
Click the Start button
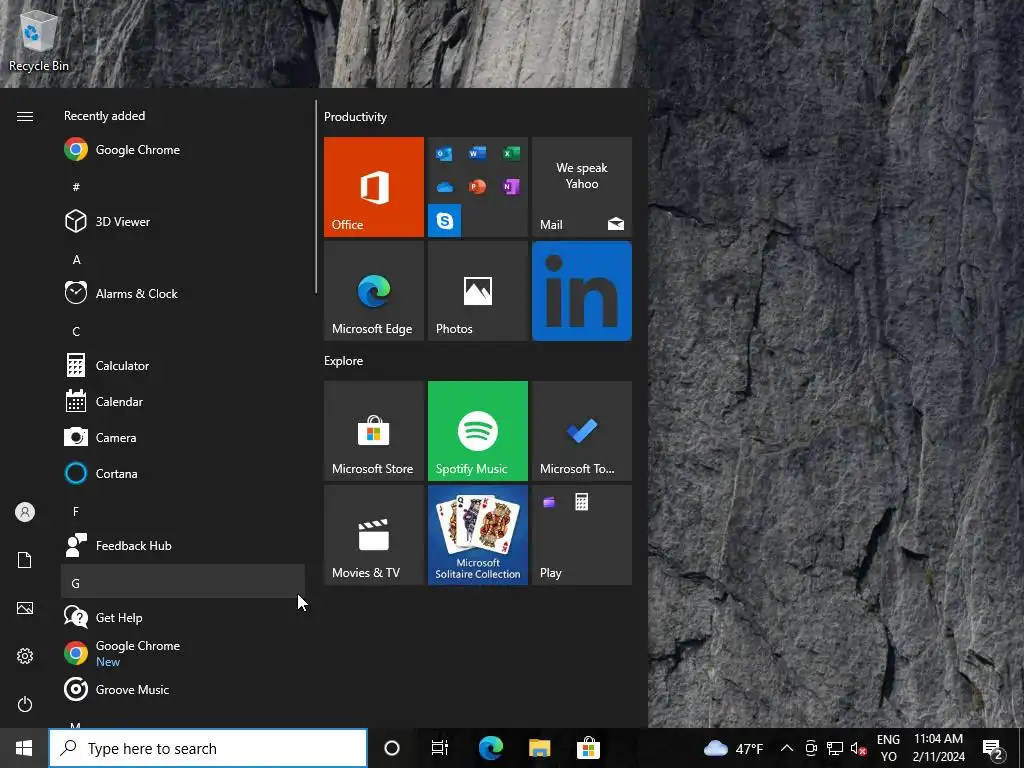point(24,748)
